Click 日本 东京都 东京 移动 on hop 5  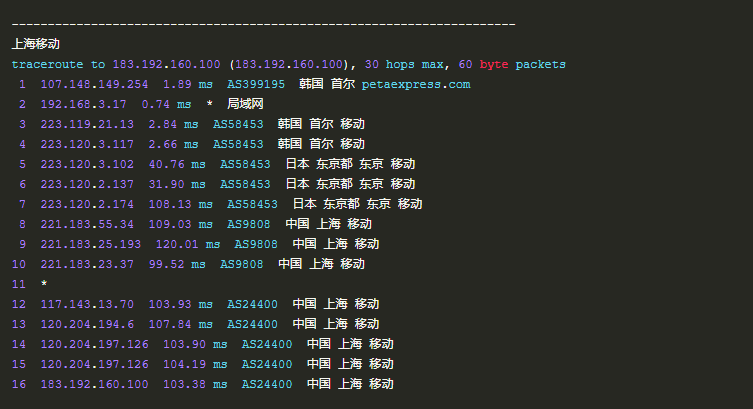[x=350, y=164]
